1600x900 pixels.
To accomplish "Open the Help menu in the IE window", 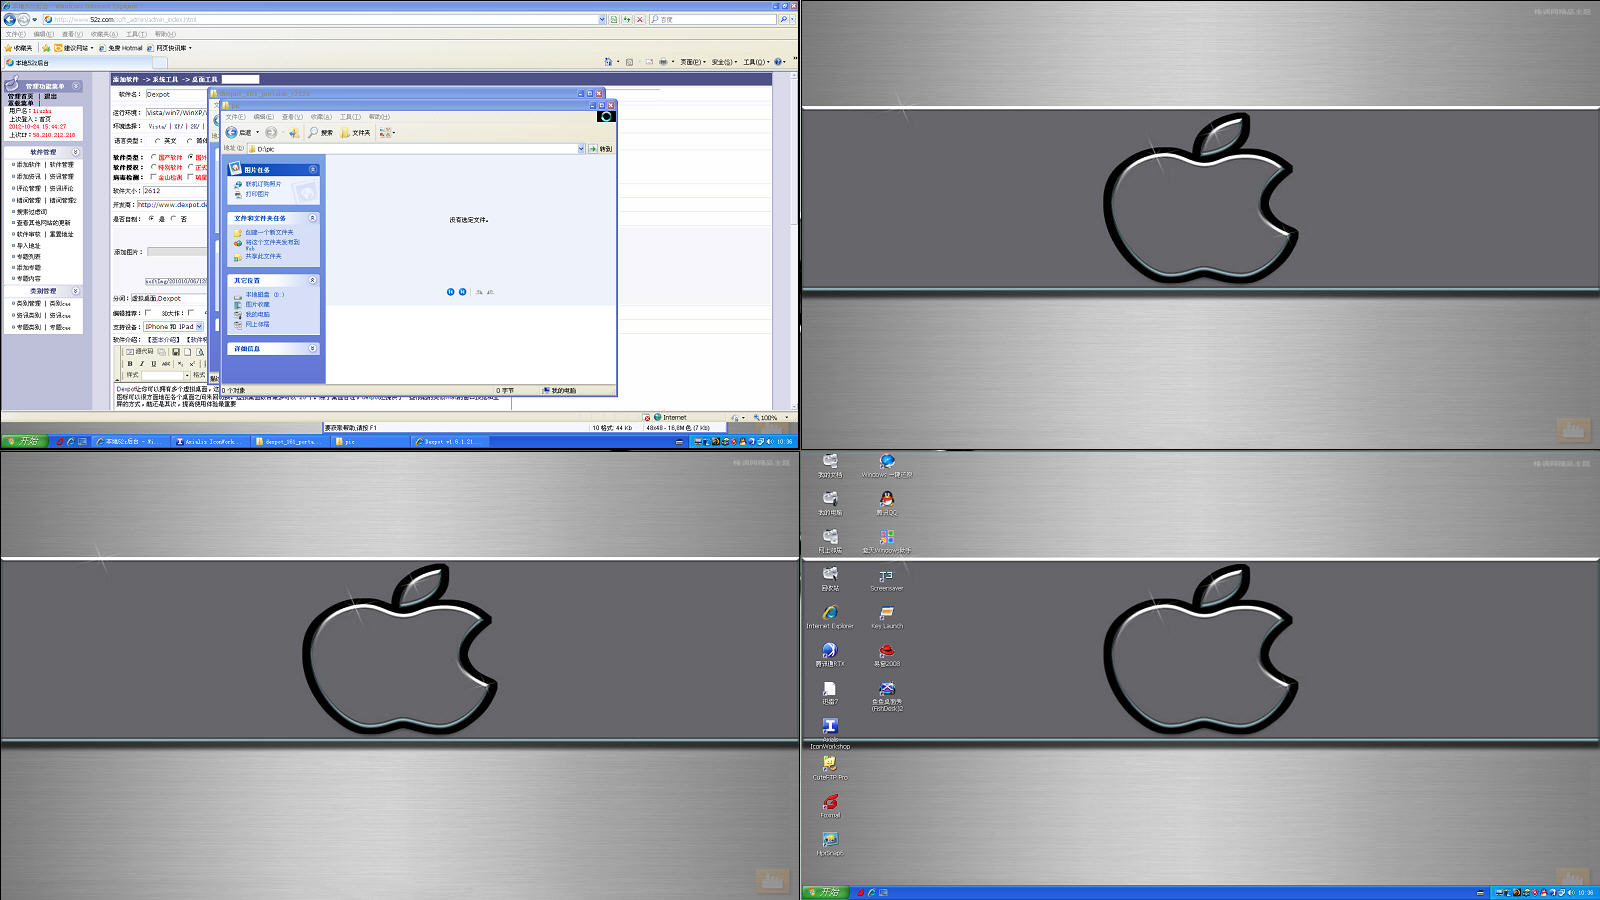I will tap(165, 34).
